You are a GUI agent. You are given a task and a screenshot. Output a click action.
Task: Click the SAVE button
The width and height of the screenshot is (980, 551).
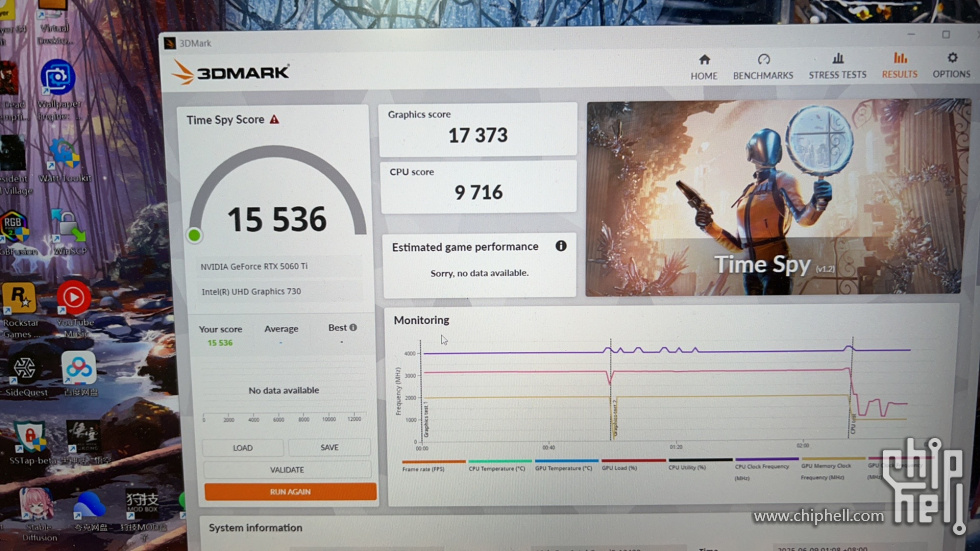click(329, 447)
